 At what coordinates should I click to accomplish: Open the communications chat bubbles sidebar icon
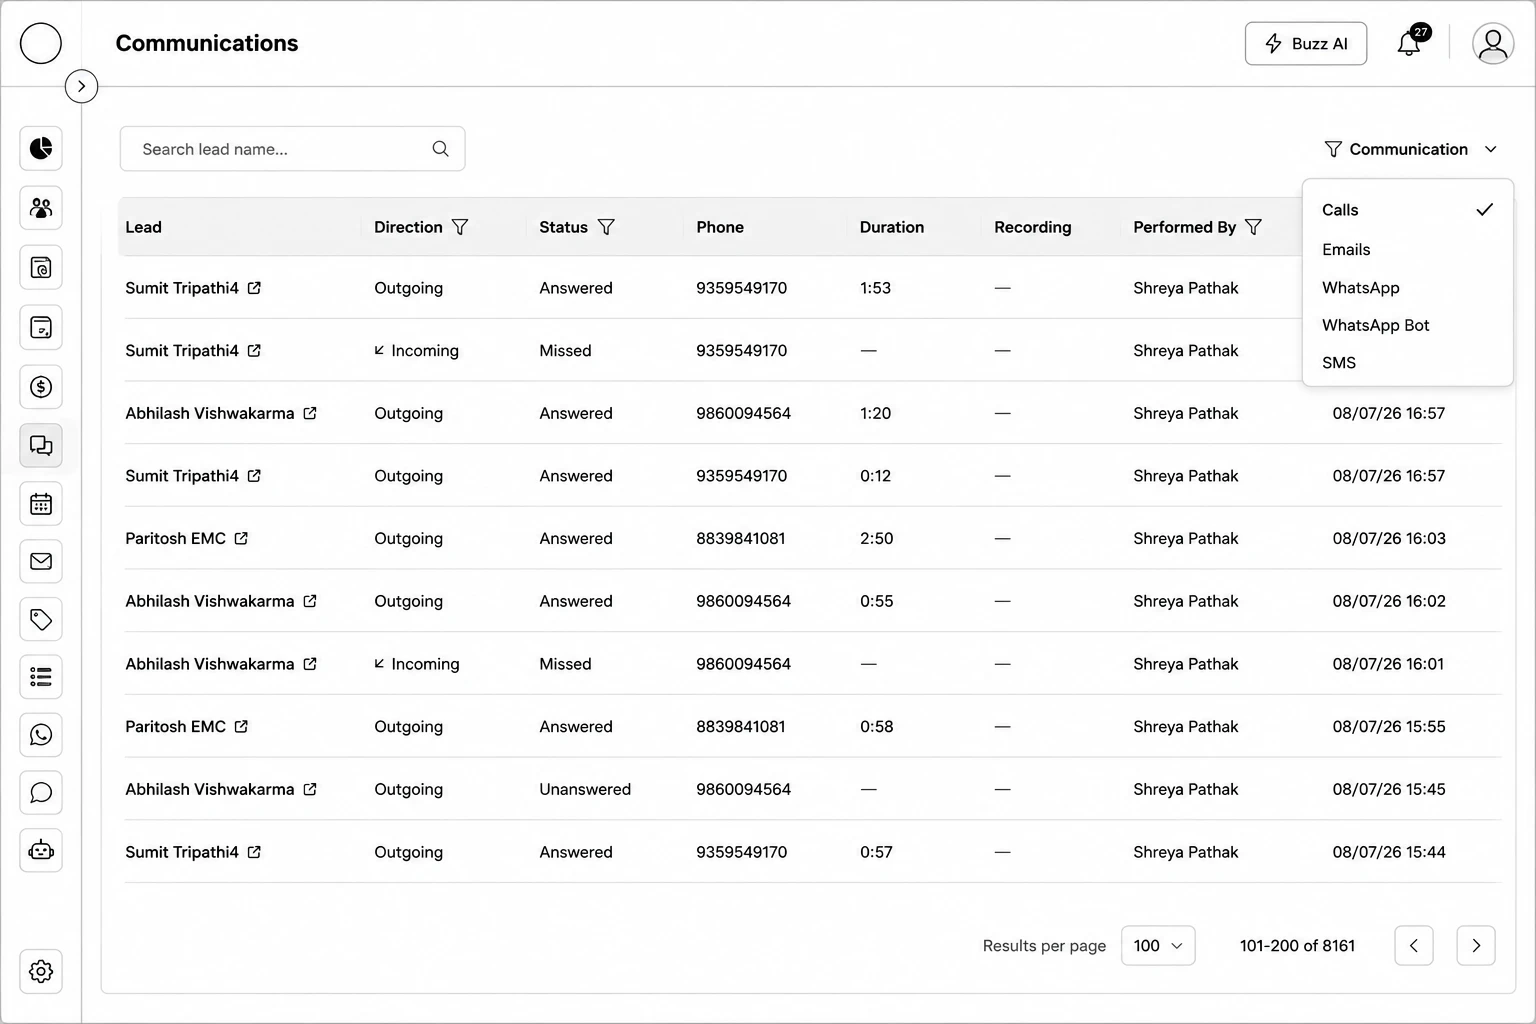click(x=41, y=446)
